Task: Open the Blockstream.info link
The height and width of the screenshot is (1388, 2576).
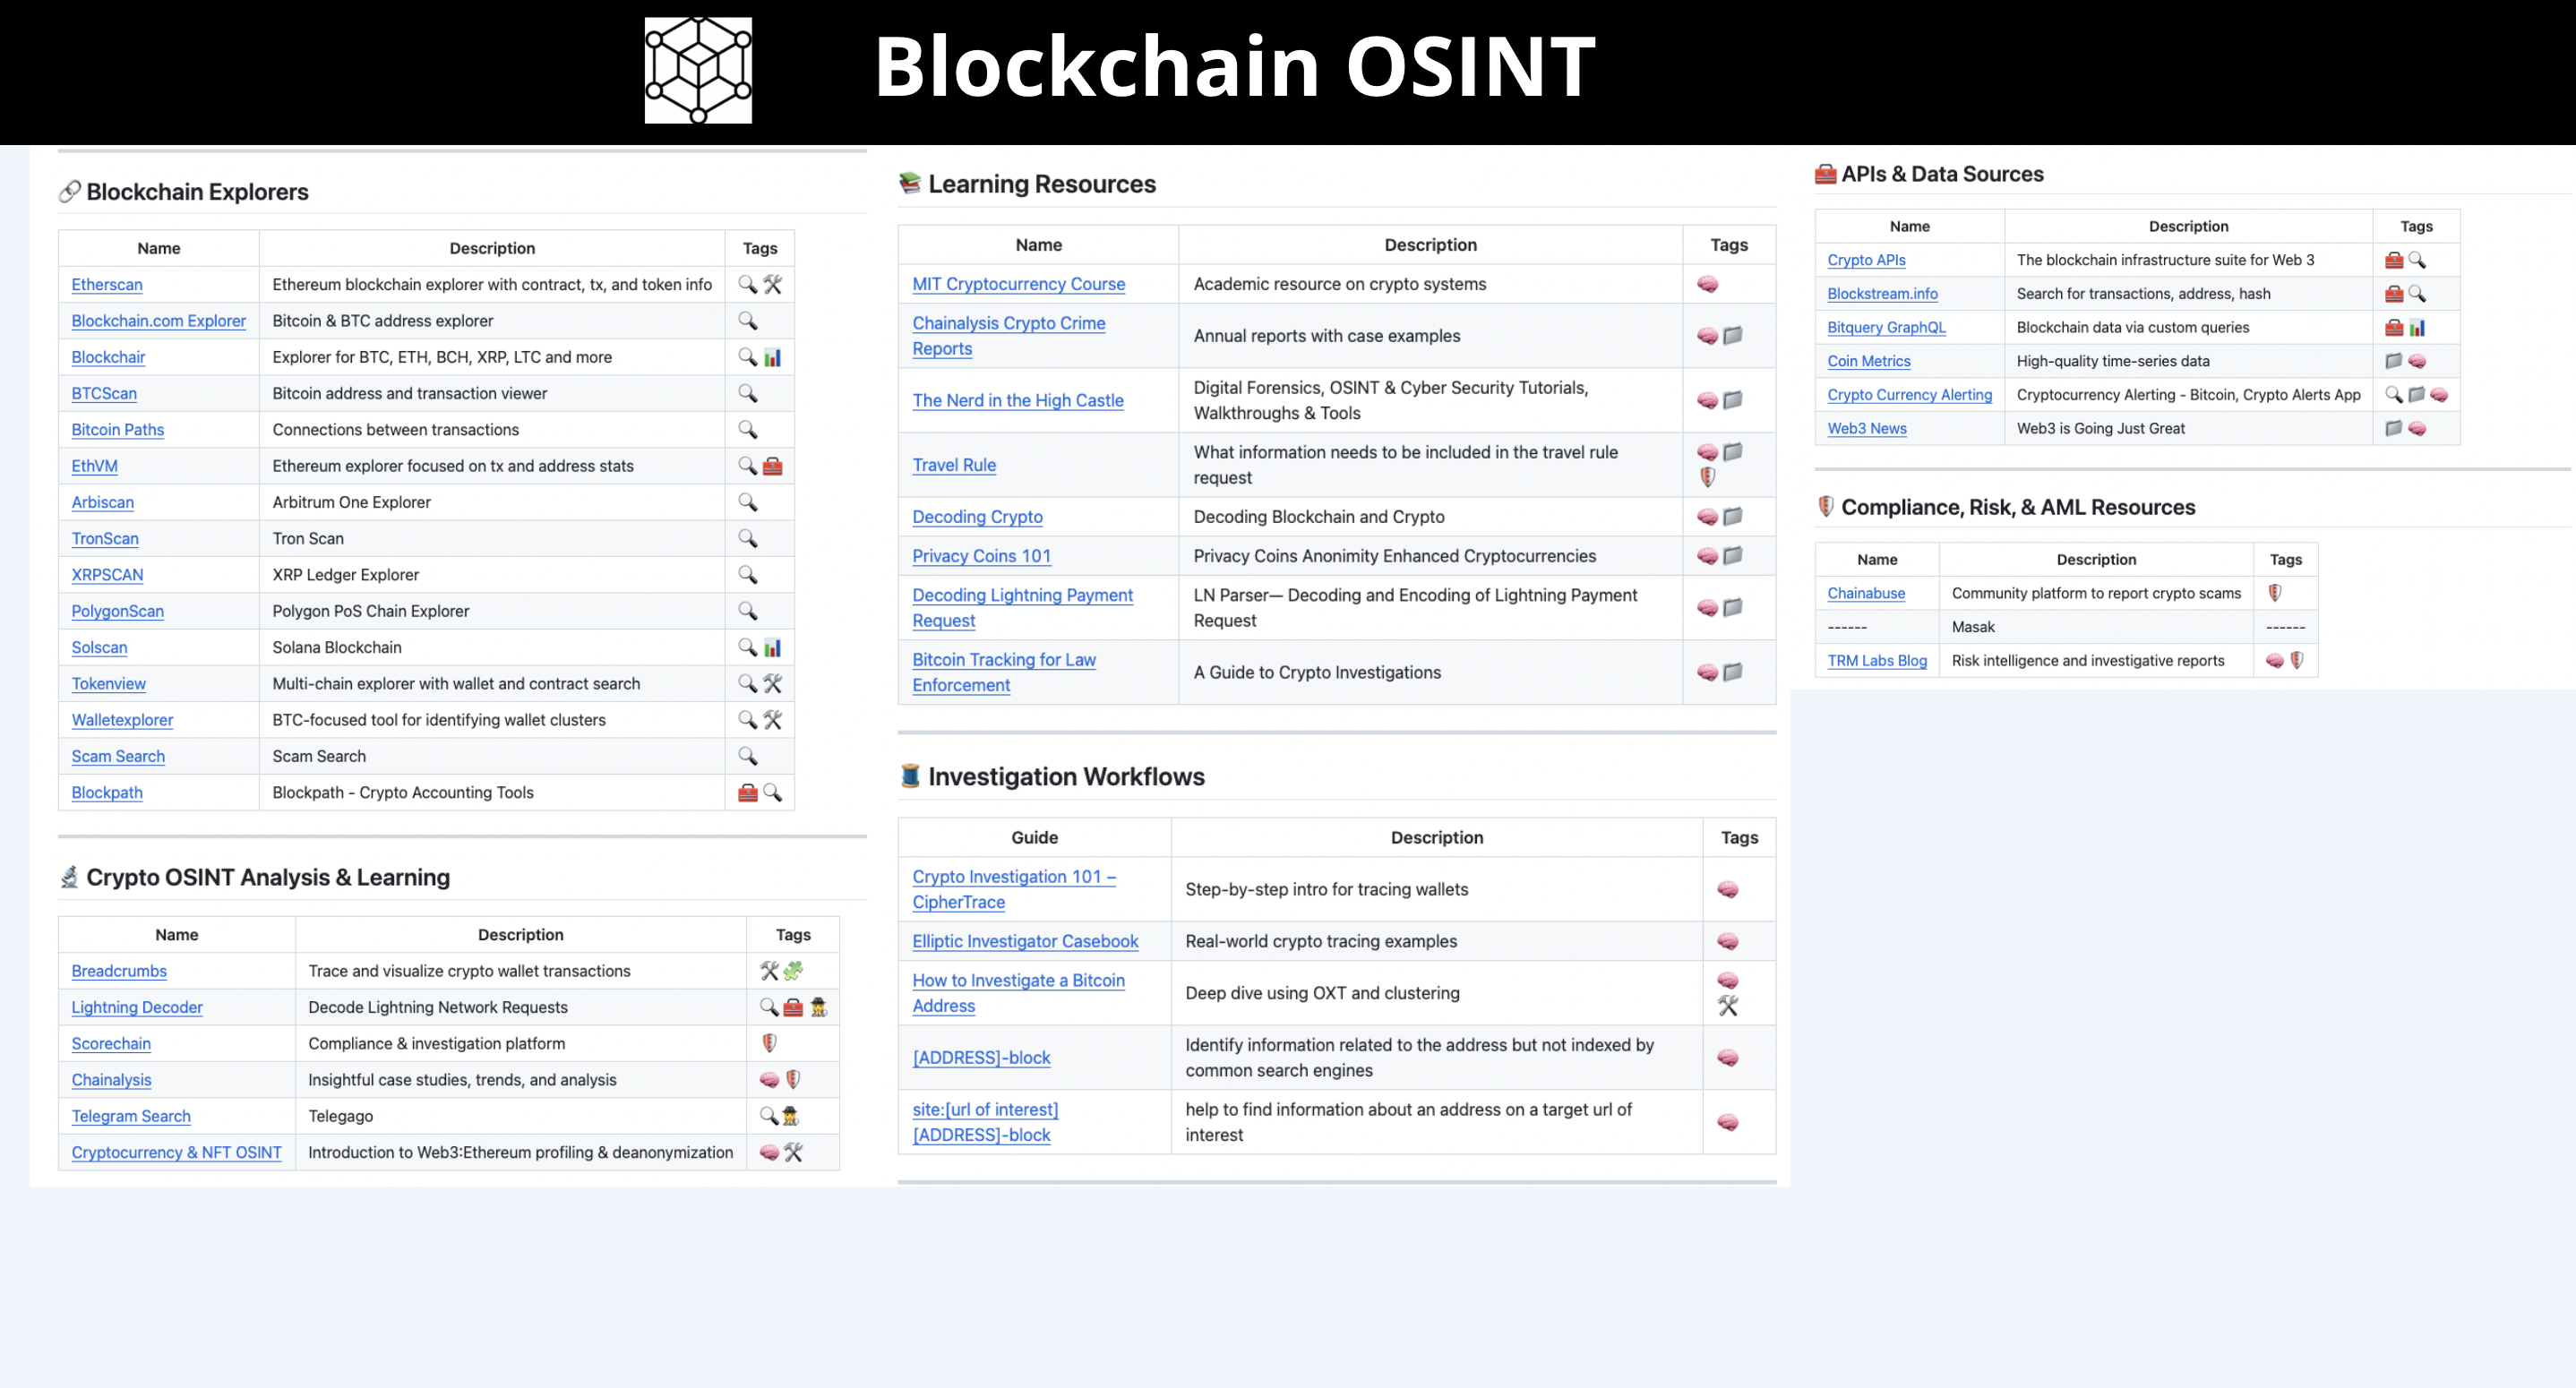Action: click(x=1882, y=294)
